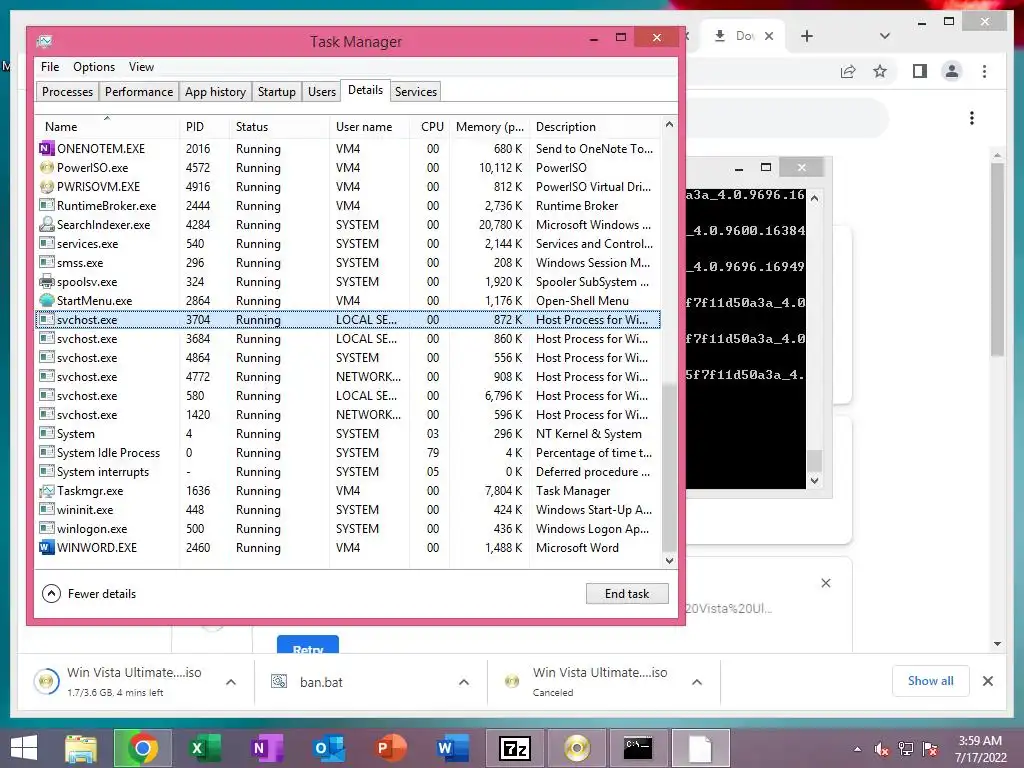Open 7-Zip from taskbar
The height and width of the screenshot is (768, 1024).
coord(514,748)
